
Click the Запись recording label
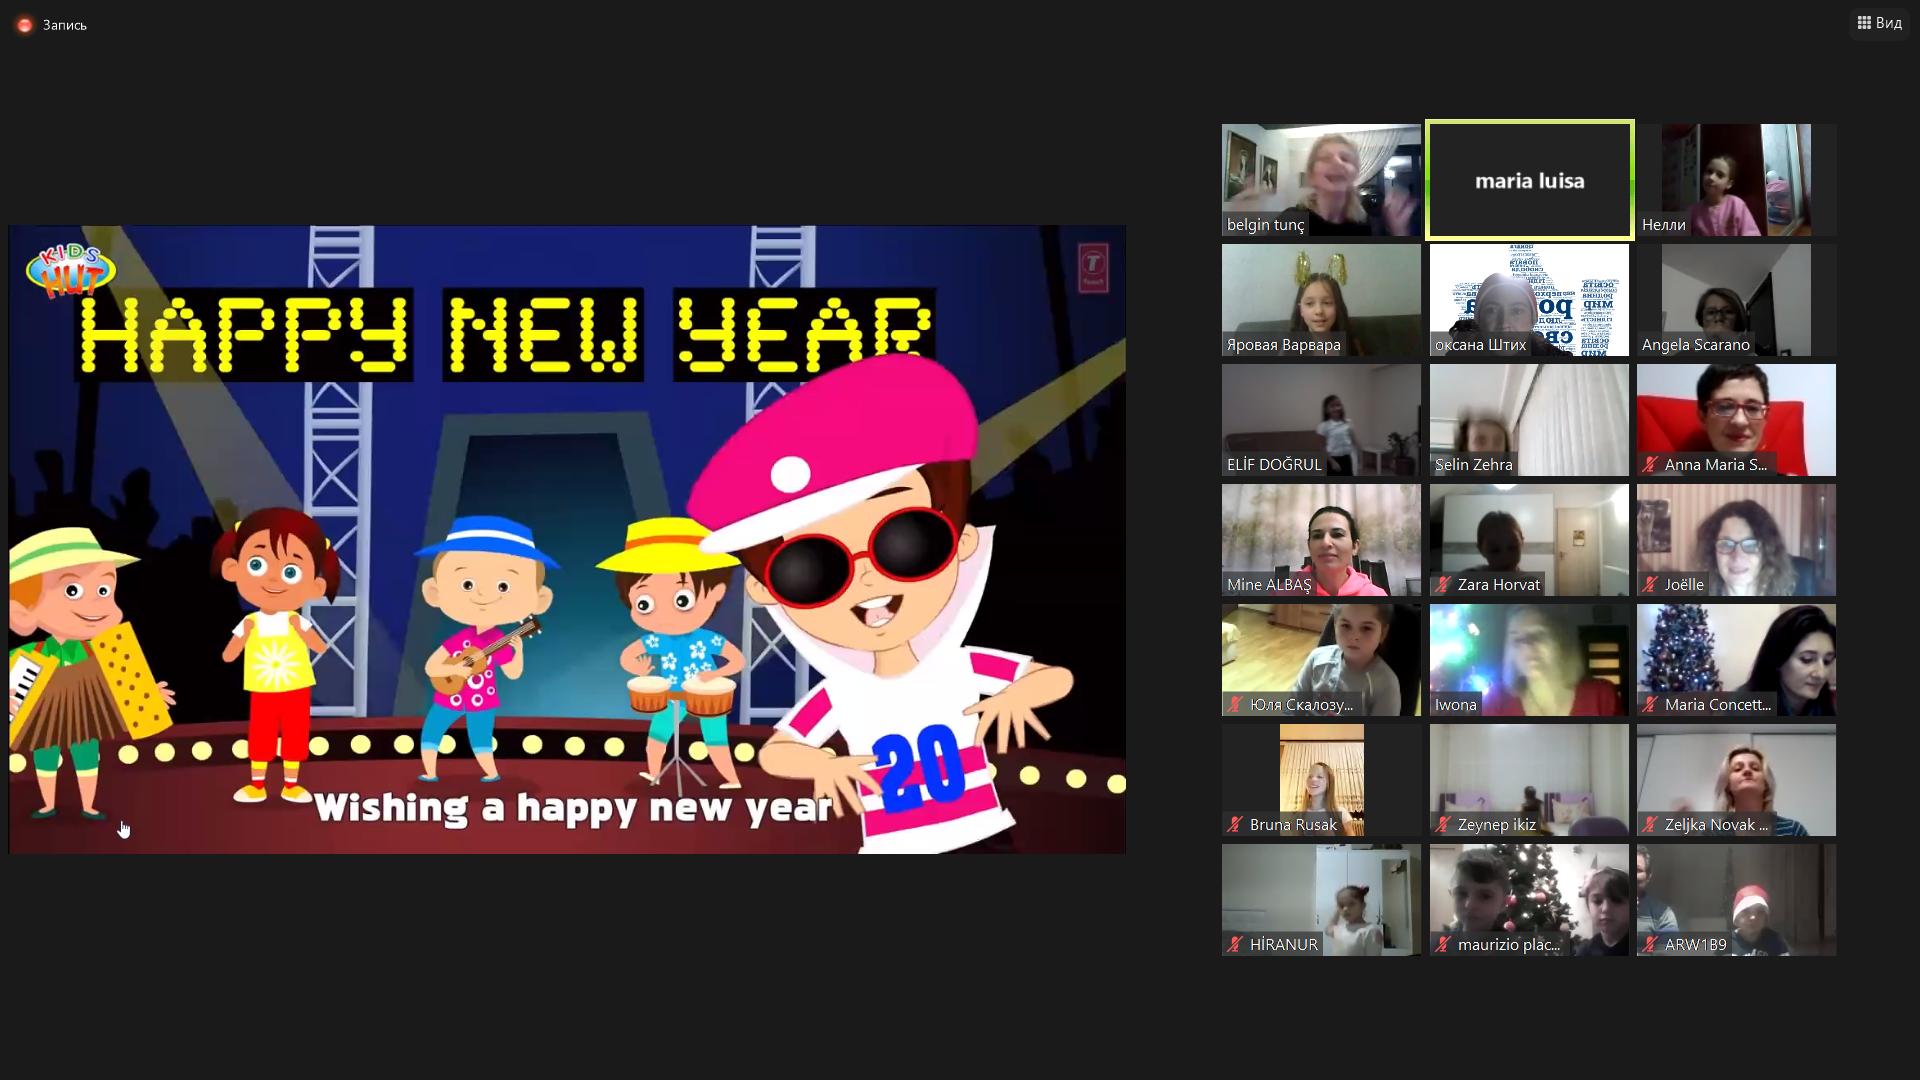[x=65, y=25]
